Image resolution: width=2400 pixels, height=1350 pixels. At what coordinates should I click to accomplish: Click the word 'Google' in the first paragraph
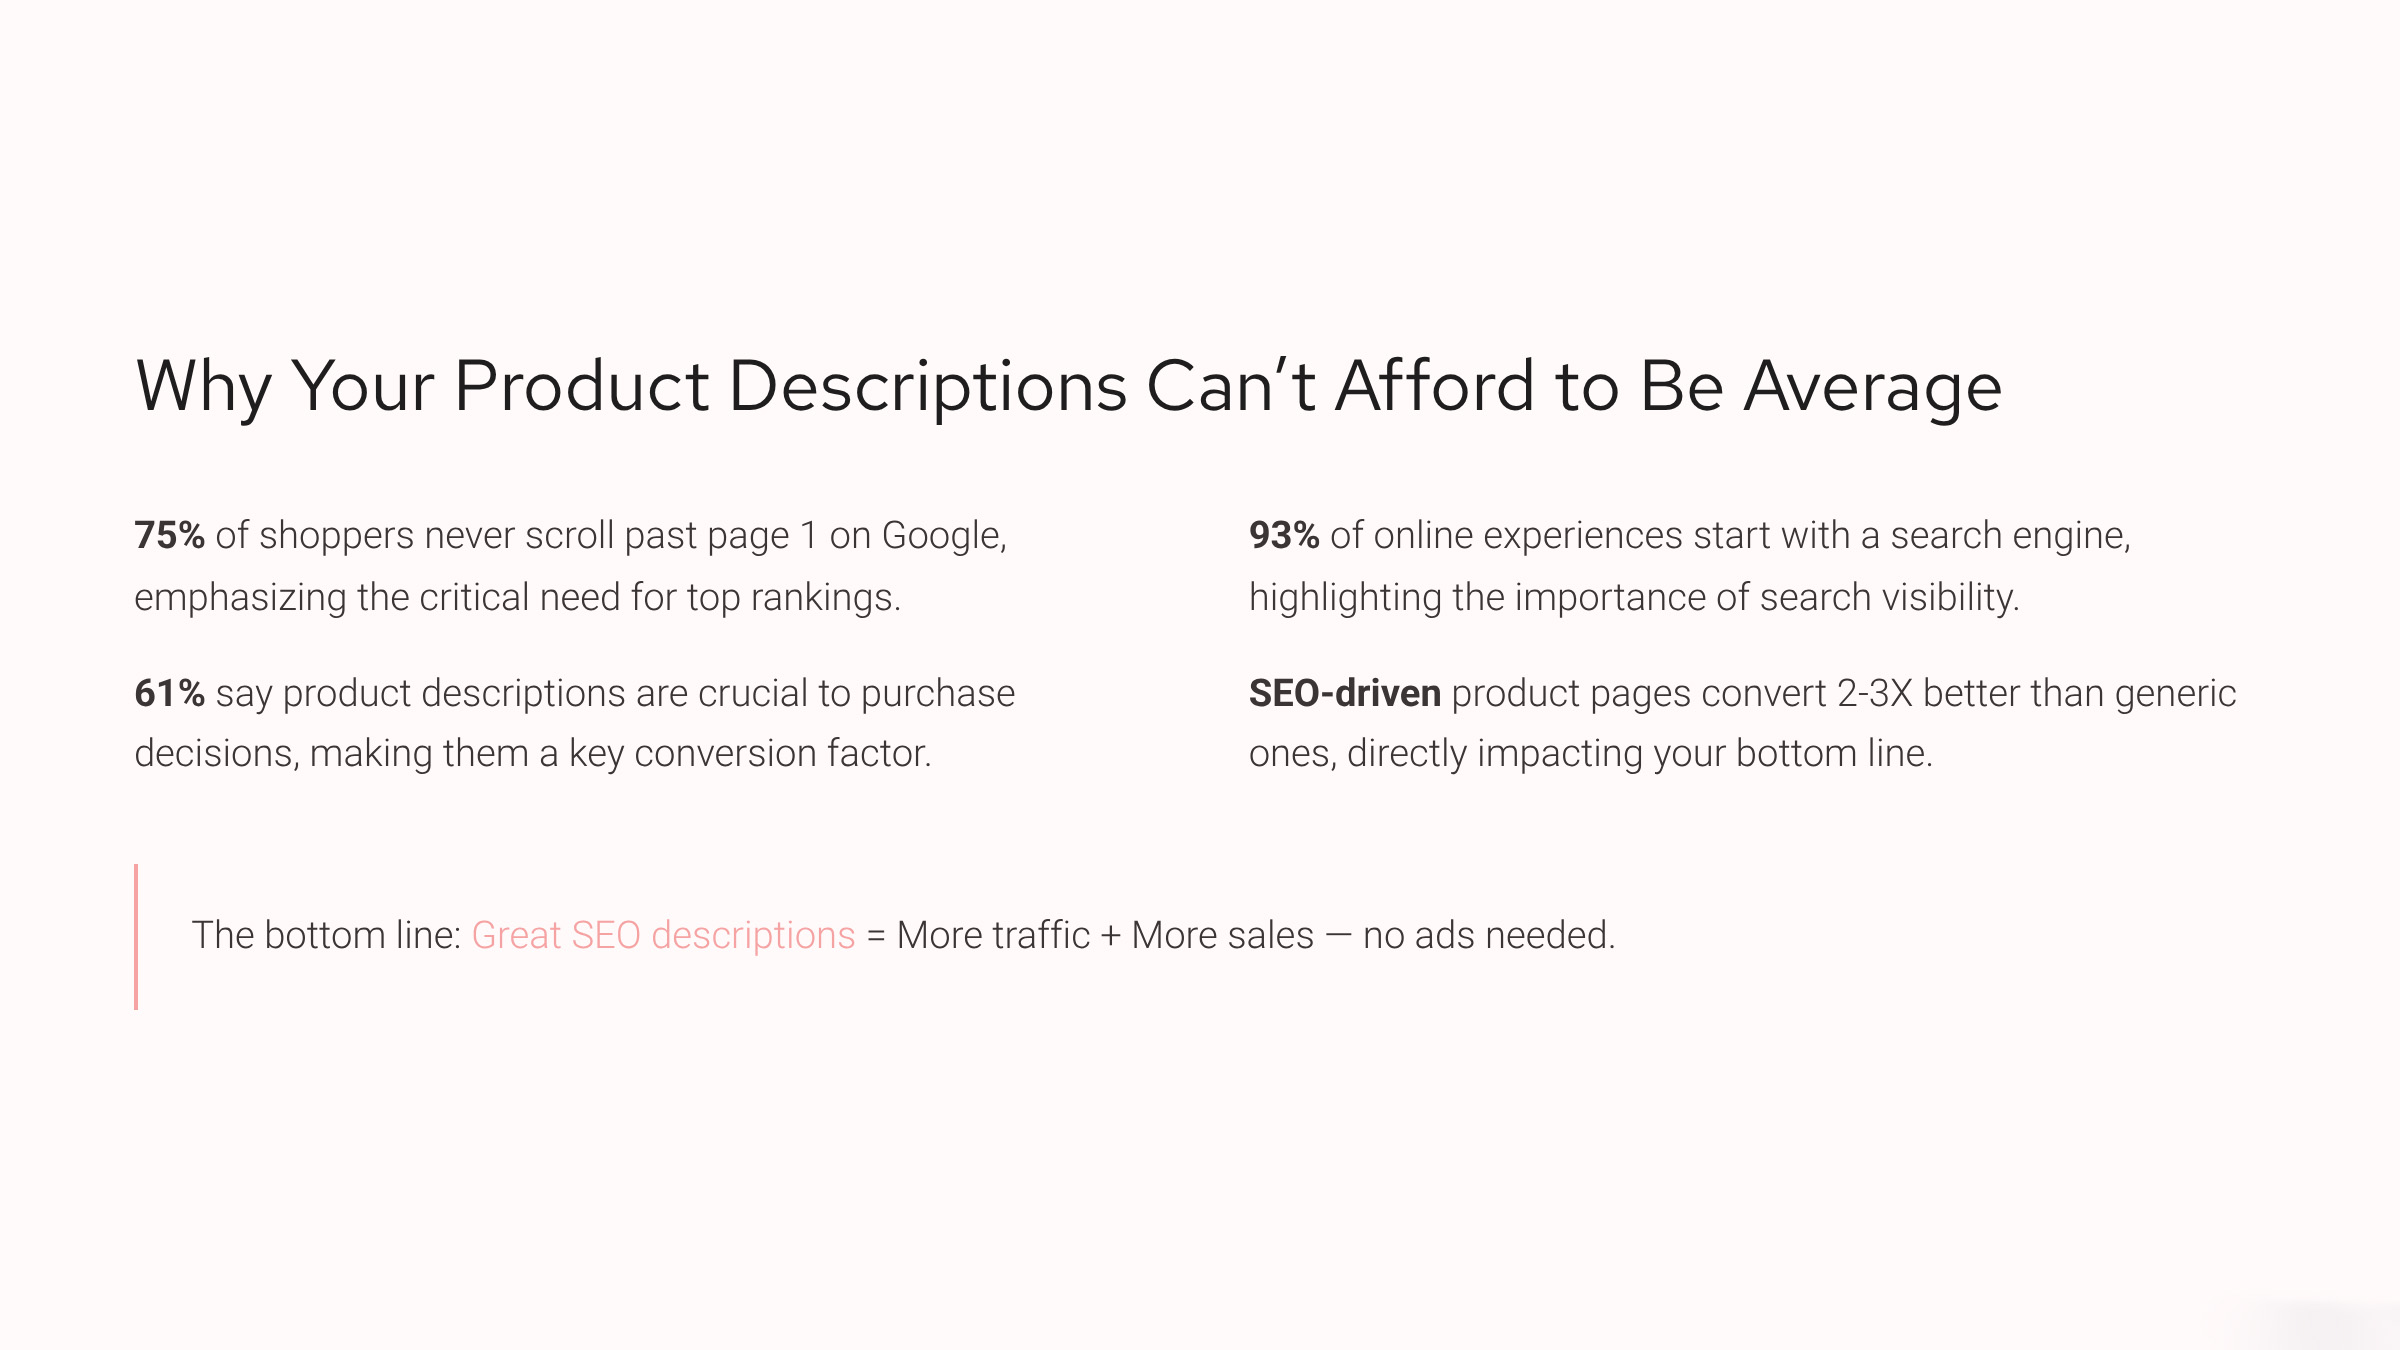click(x=942, y=536)
